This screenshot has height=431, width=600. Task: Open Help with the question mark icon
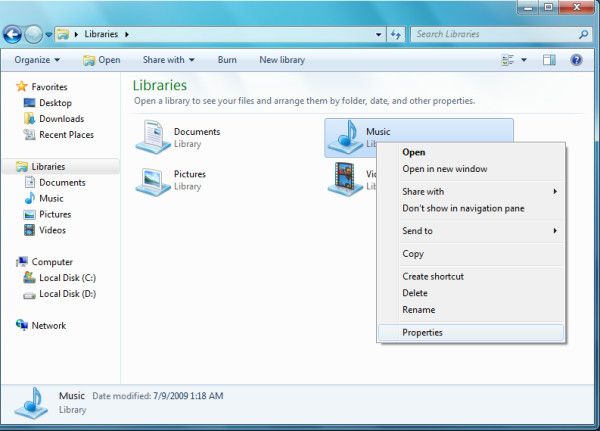[x=576, y=60]
